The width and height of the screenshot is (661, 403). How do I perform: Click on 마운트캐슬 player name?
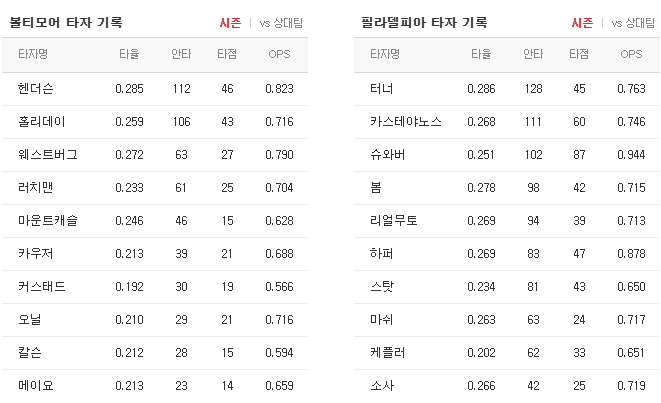[x=48, y=220]
